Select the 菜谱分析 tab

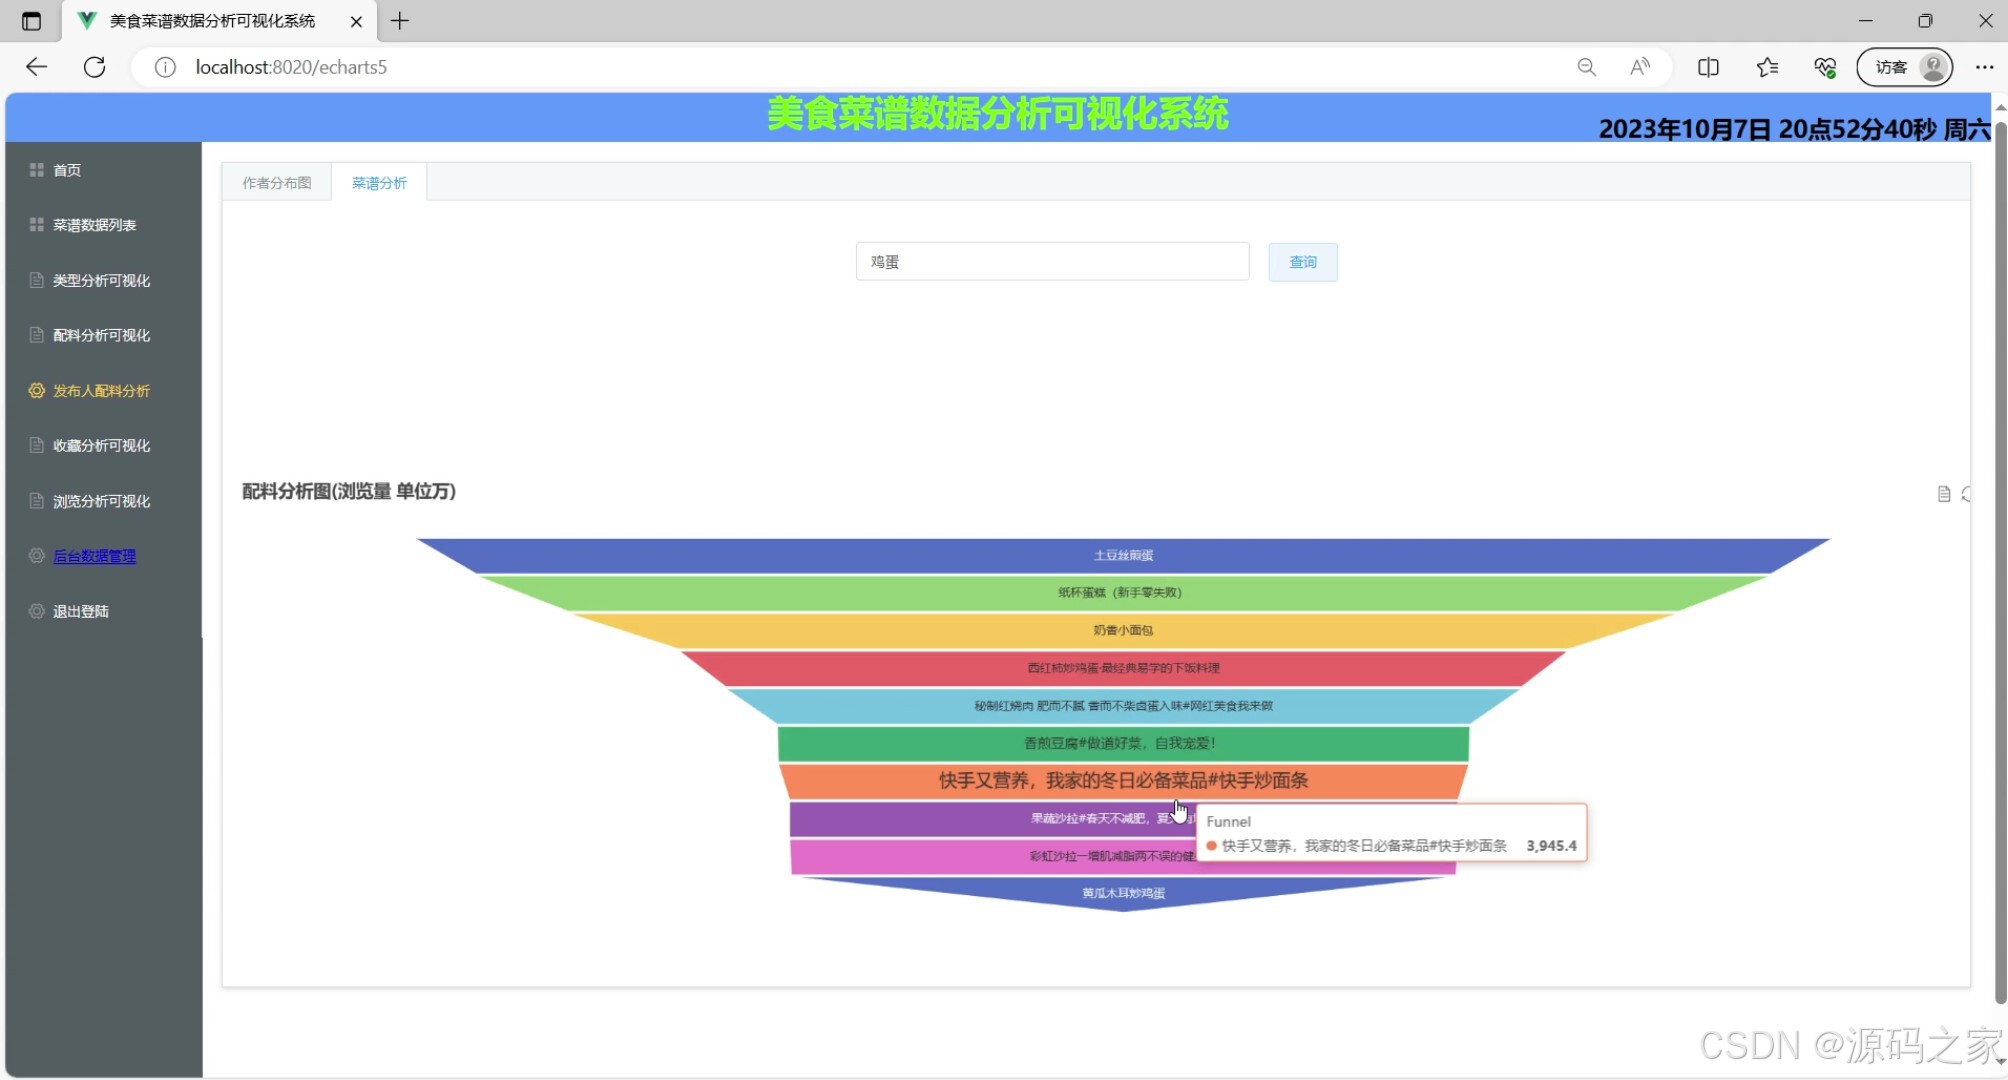point(379,183)
